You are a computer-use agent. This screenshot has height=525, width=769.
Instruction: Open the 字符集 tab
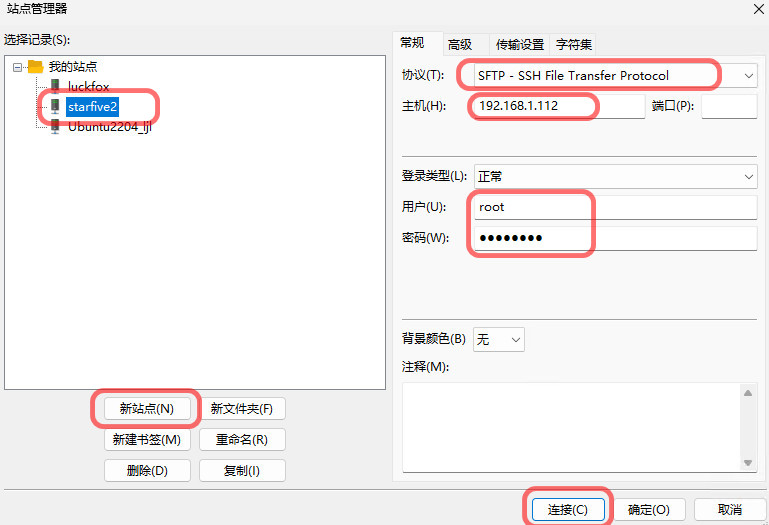pos(573,45)
